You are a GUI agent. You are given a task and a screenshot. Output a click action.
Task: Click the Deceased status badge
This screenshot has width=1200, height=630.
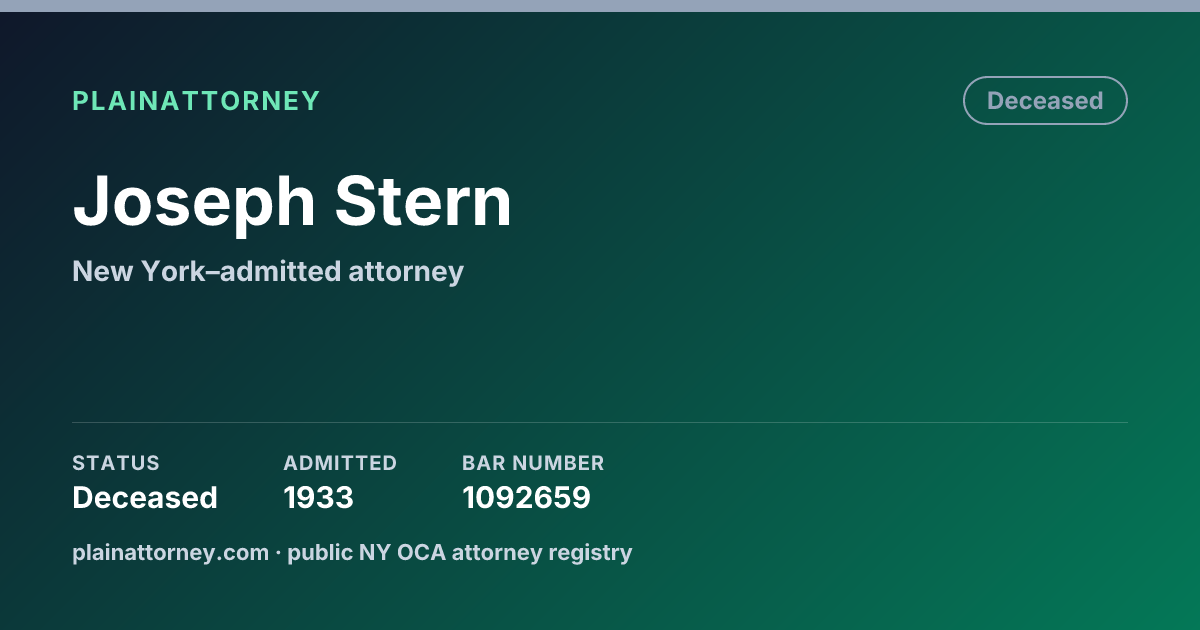coord(1045,101)
